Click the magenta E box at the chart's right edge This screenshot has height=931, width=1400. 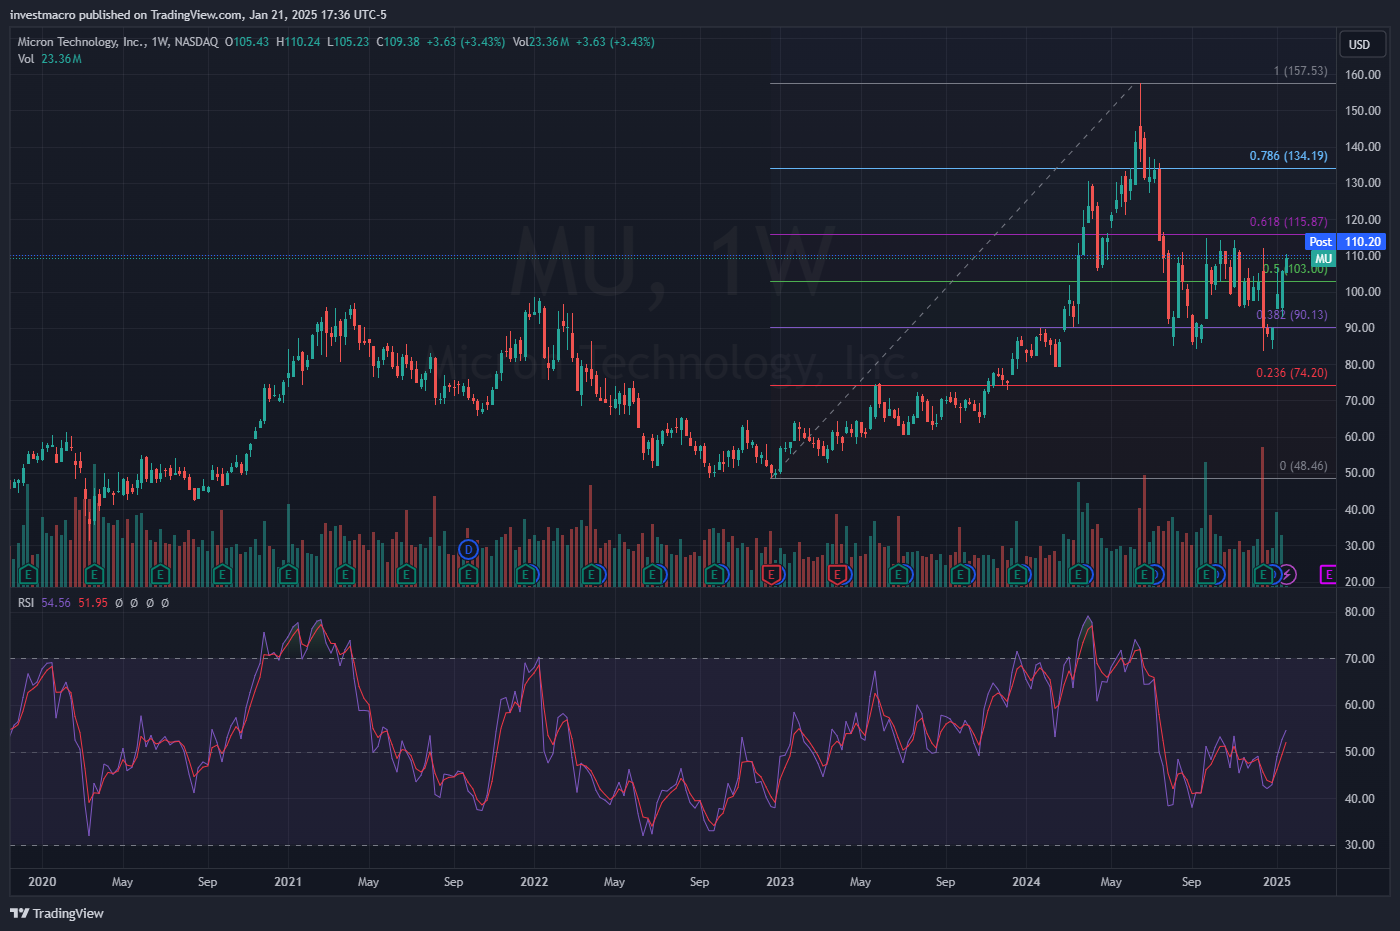tap(1328, 574)
